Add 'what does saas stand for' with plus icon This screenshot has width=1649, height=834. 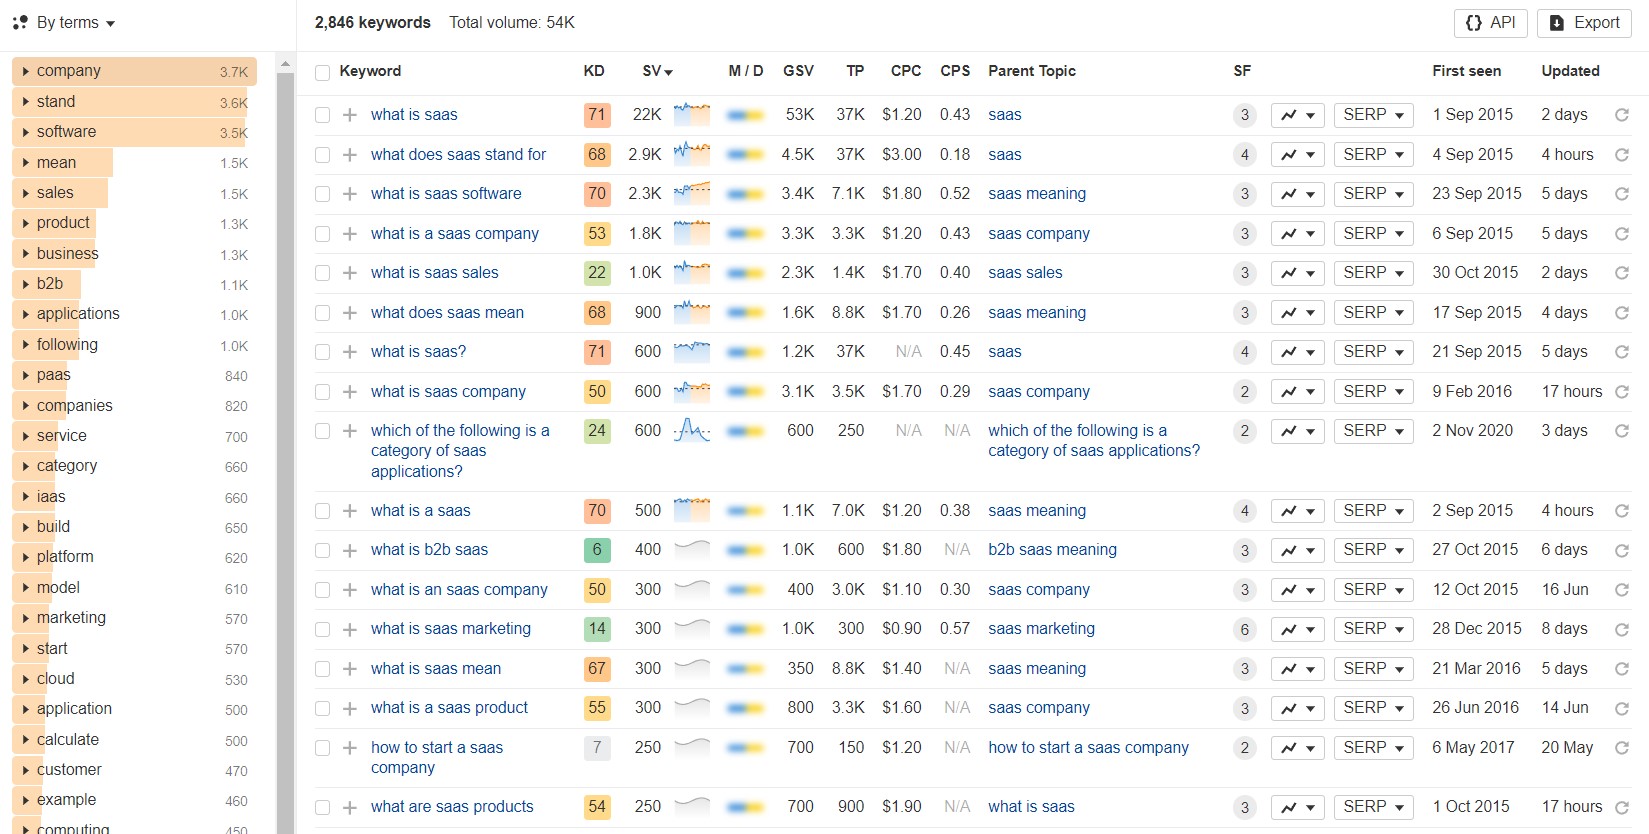click(x=349, y=155)
